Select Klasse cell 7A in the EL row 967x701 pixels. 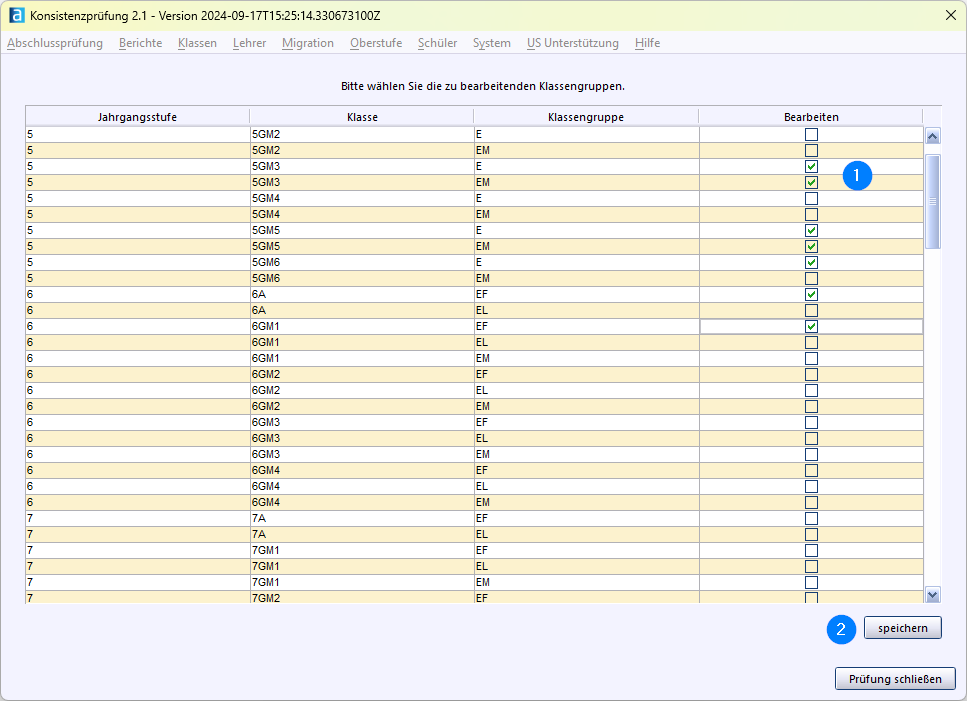click(362, 535)
